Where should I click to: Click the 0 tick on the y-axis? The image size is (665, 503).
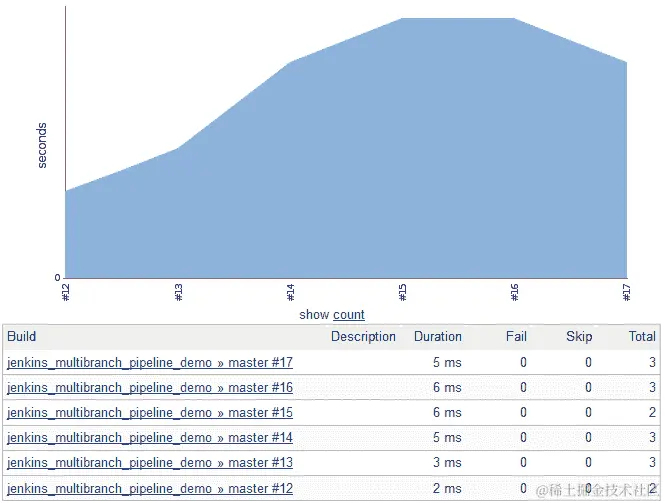tap(58, 278)
